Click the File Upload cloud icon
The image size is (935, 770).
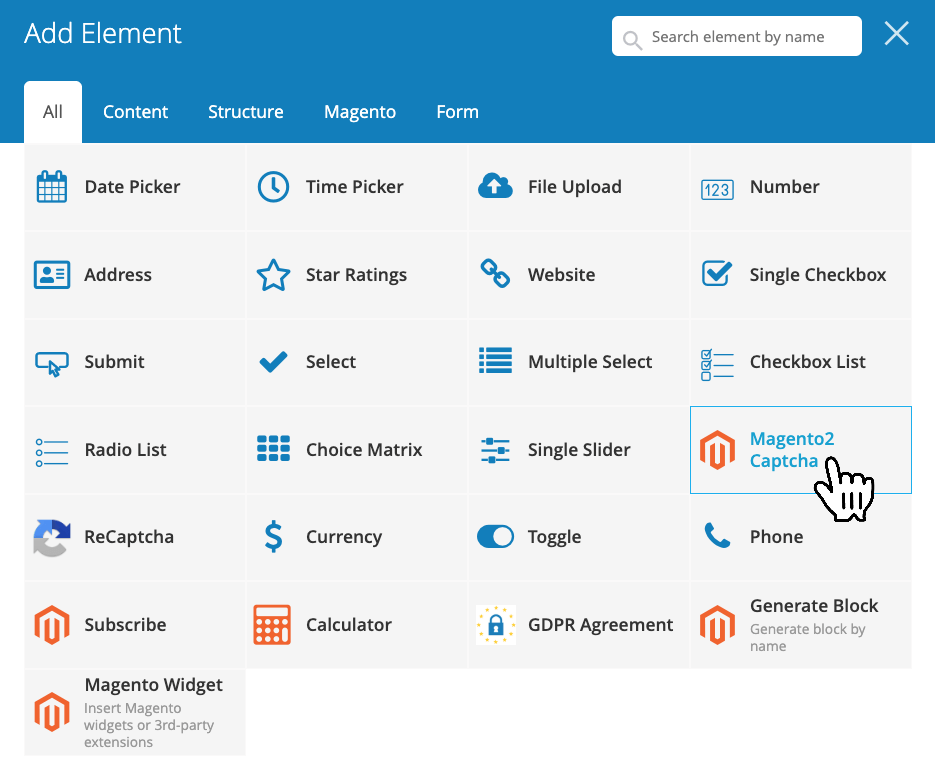tap(495, 187)
